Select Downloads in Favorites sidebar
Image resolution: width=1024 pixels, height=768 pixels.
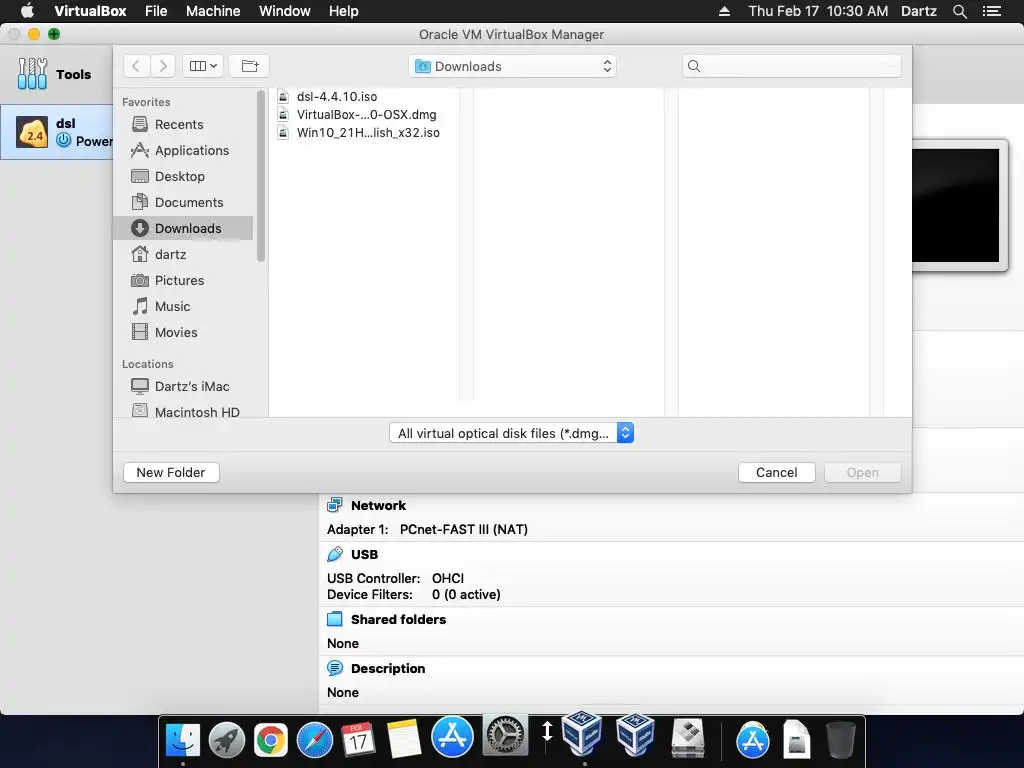coord(183,228)
